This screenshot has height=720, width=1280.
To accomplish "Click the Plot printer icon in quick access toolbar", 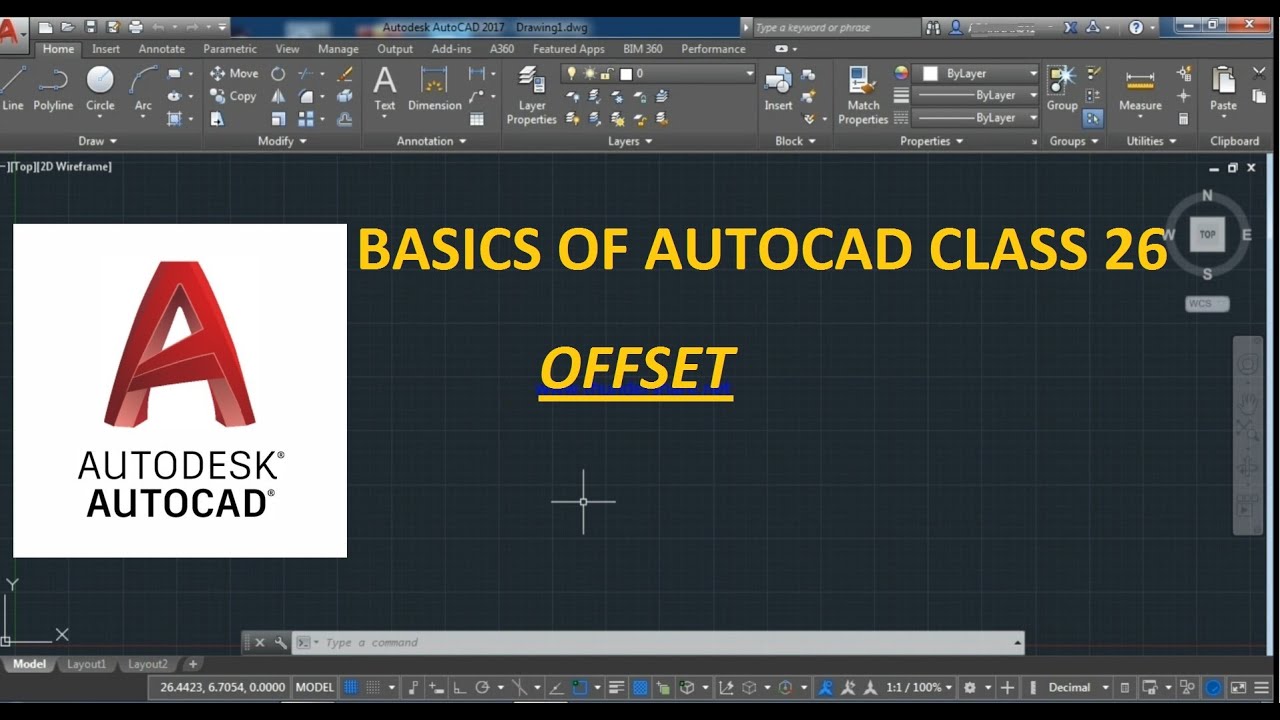I will [x=136, y=27].
